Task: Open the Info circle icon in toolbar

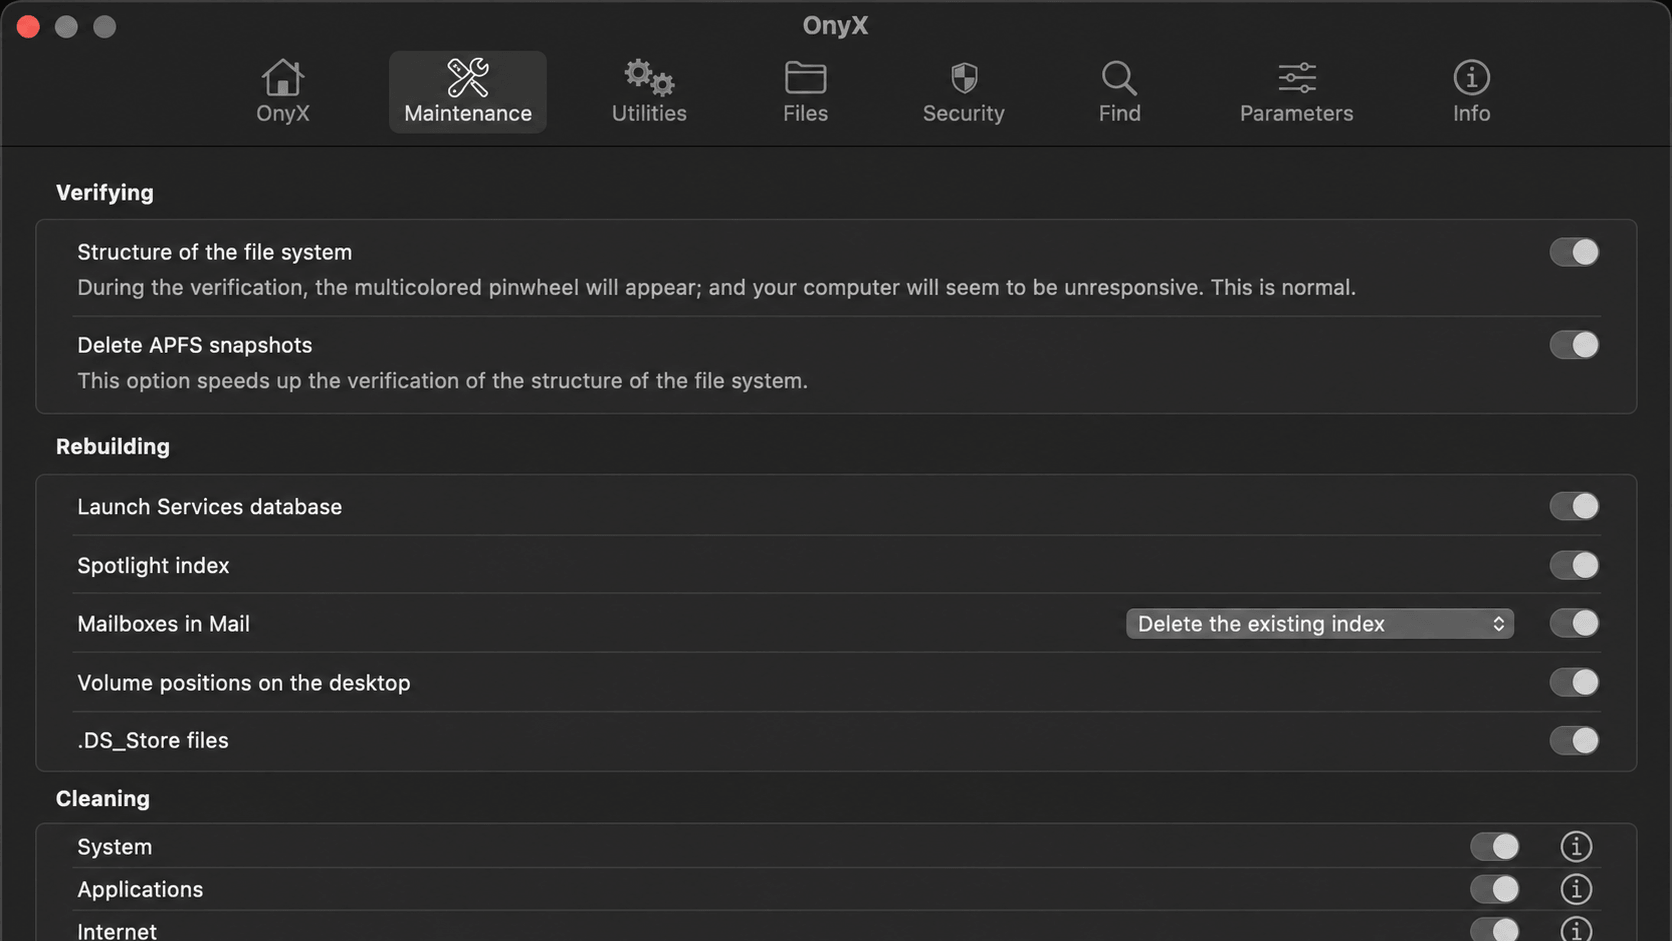Action: 1471,77
